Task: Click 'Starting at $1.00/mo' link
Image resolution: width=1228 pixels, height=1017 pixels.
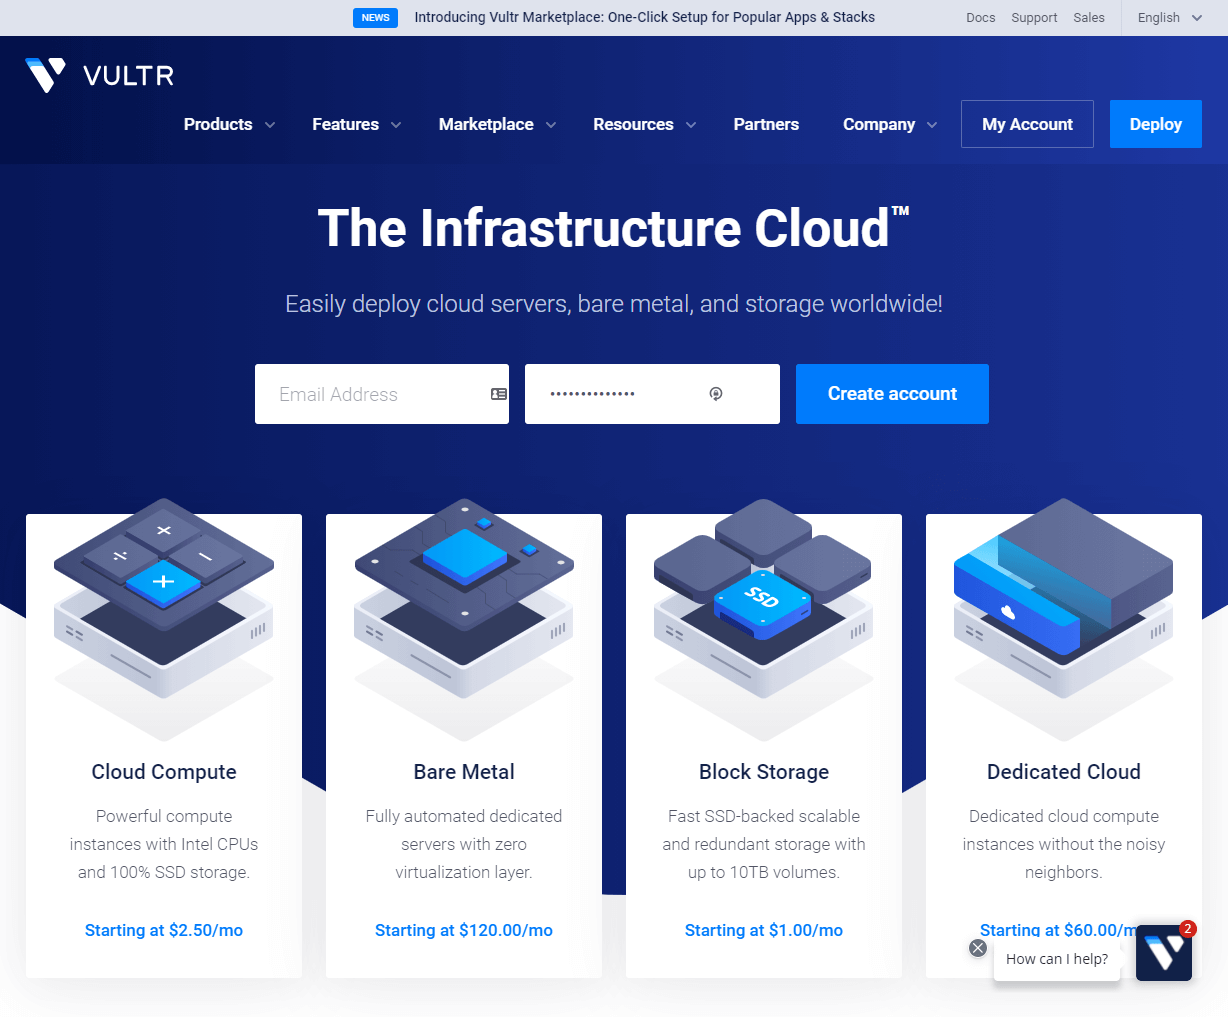Action: coord(764,930)
